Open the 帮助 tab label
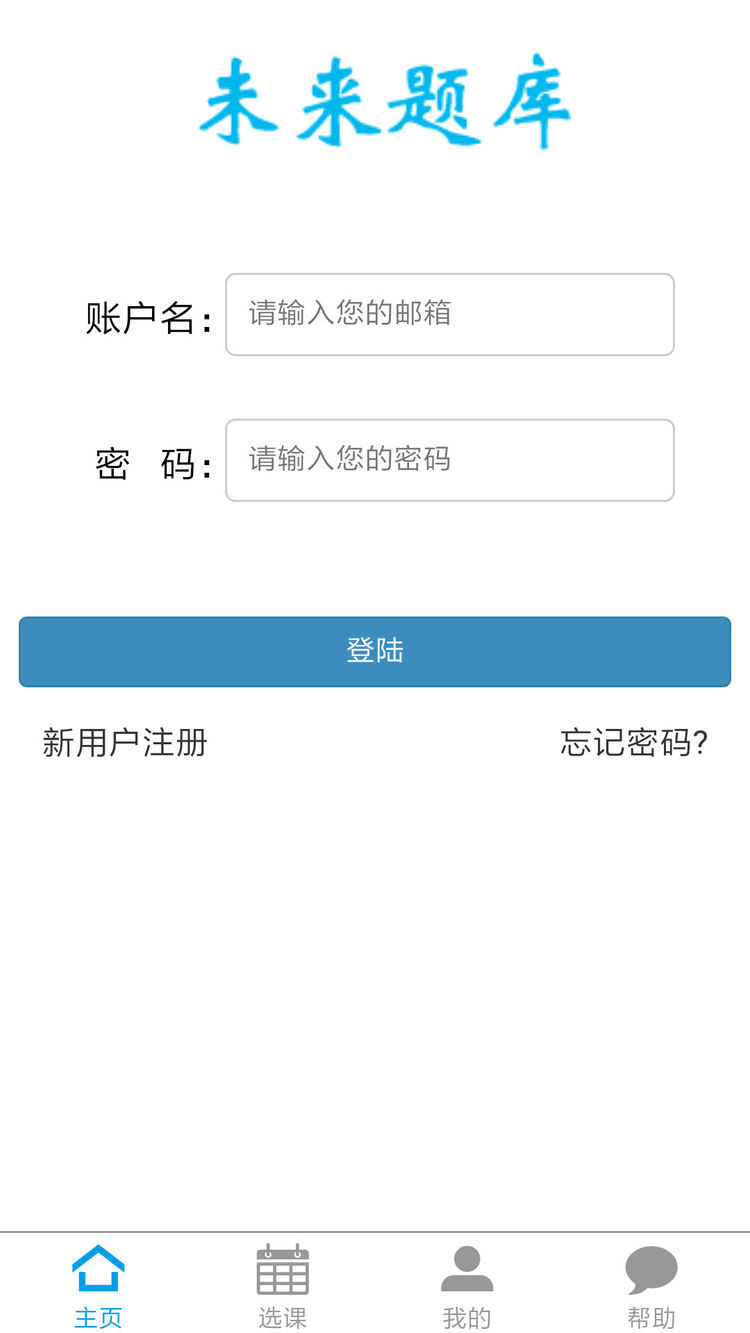This screenshot has height=1333, width=750. 651,1318
